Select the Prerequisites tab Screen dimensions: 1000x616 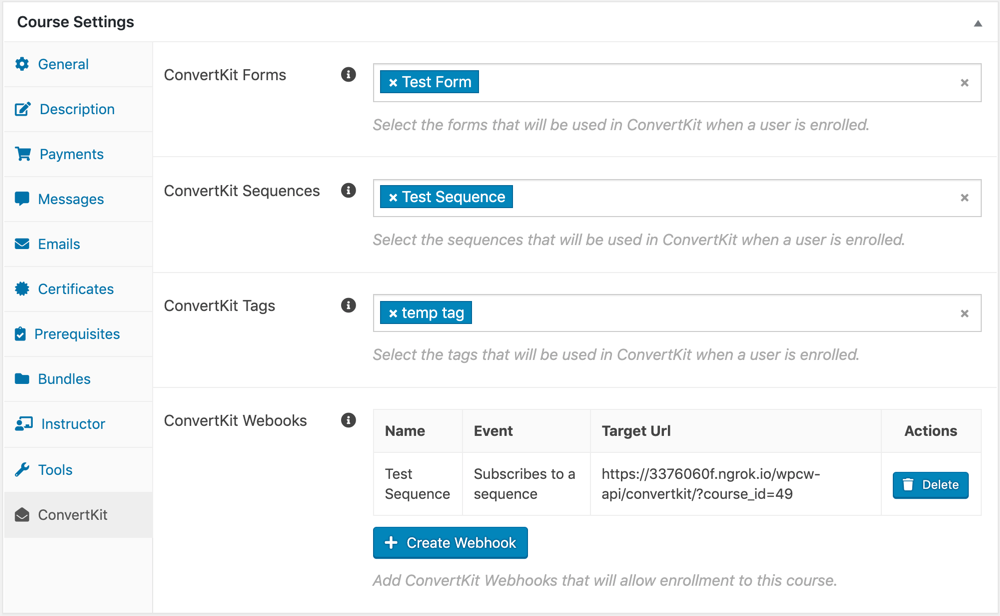(76, 334)
